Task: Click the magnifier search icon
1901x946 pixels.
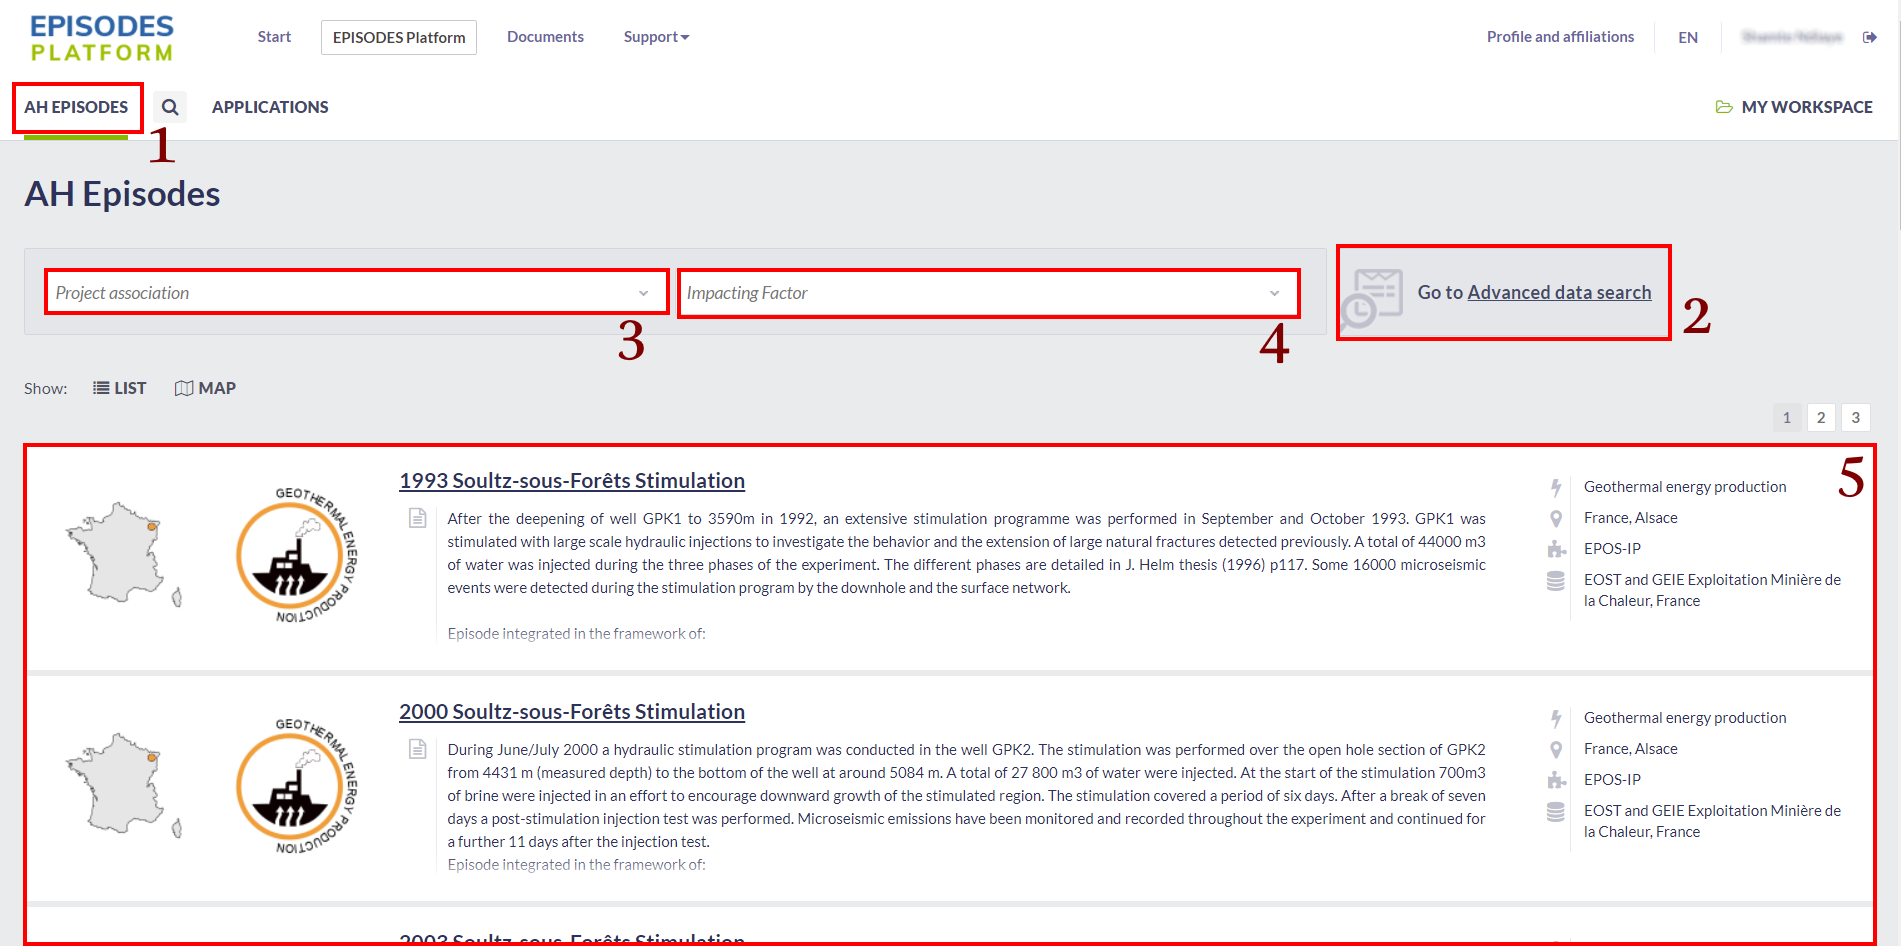Action: coord(170,107)
